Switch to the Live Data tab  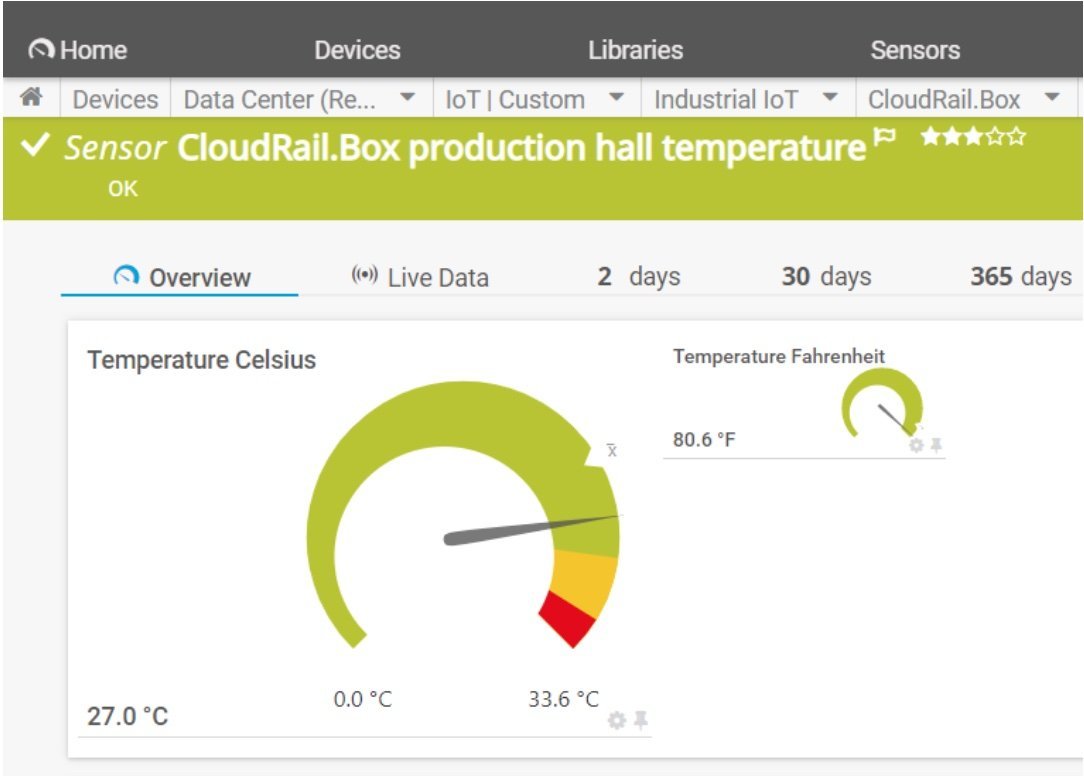(x=420, y=277)
